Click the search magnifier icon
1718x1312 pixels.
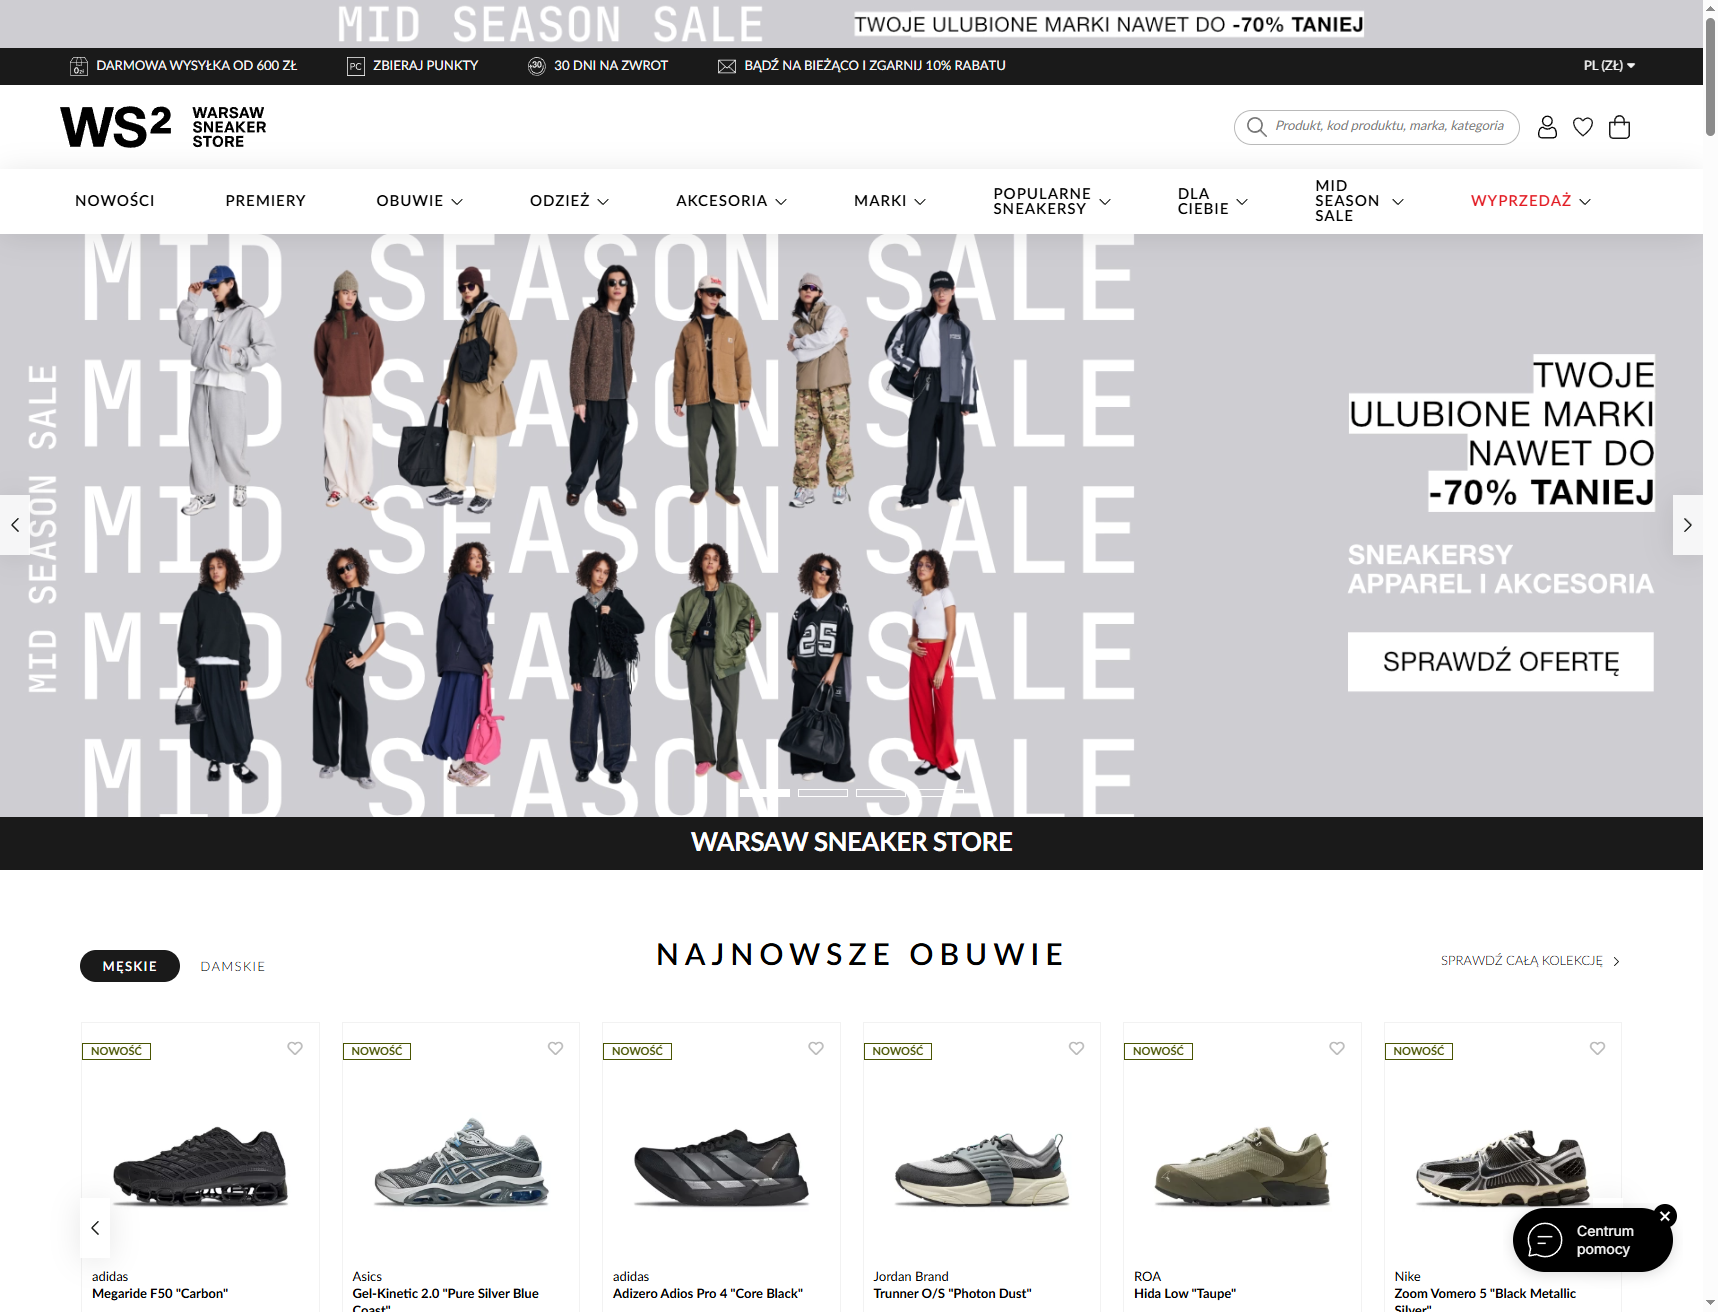coord(1257,127)
